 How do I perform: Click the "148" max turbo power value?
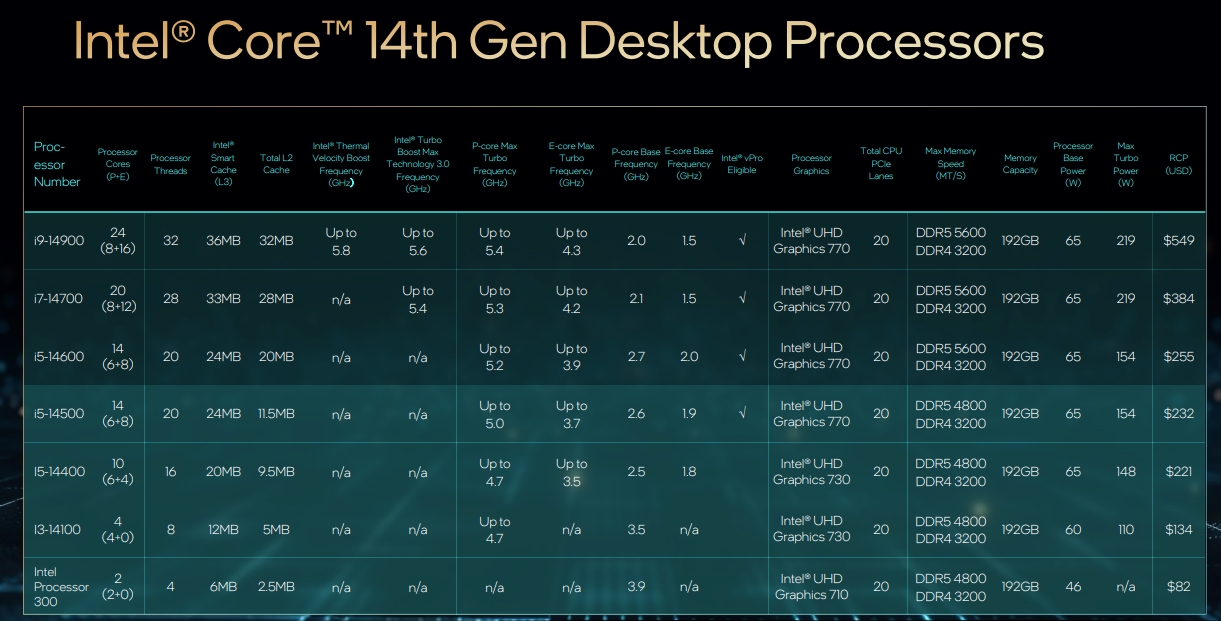click(x=1126, y=471)
